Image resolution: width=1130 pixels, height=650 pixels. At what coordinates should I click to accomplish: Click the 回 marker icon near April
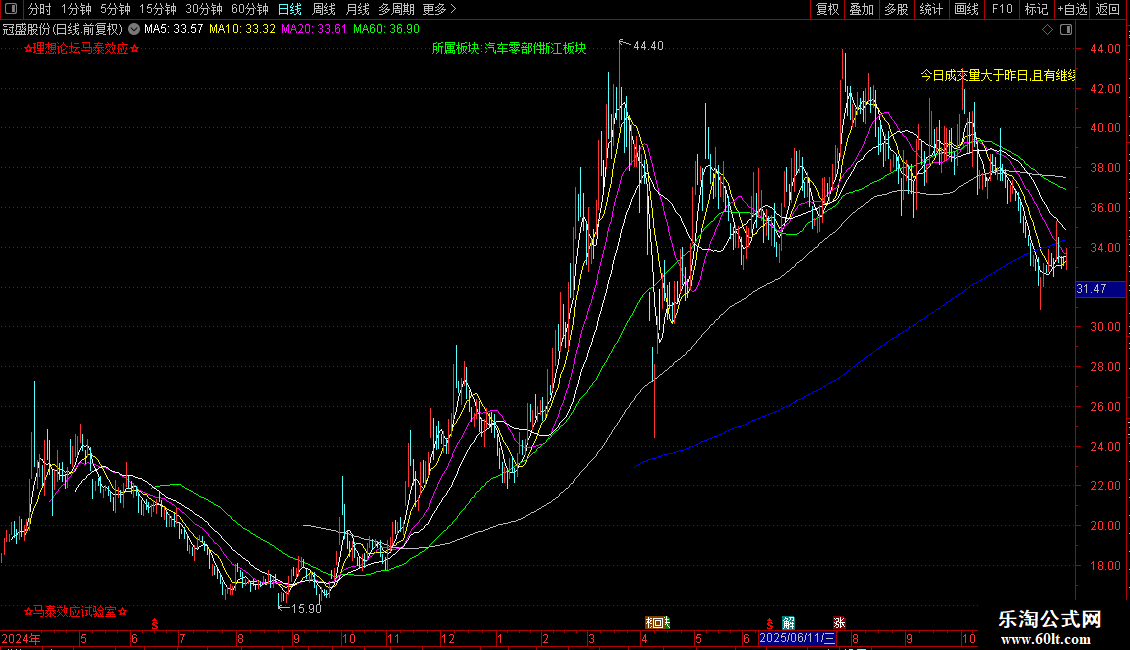tap(658, 622)
